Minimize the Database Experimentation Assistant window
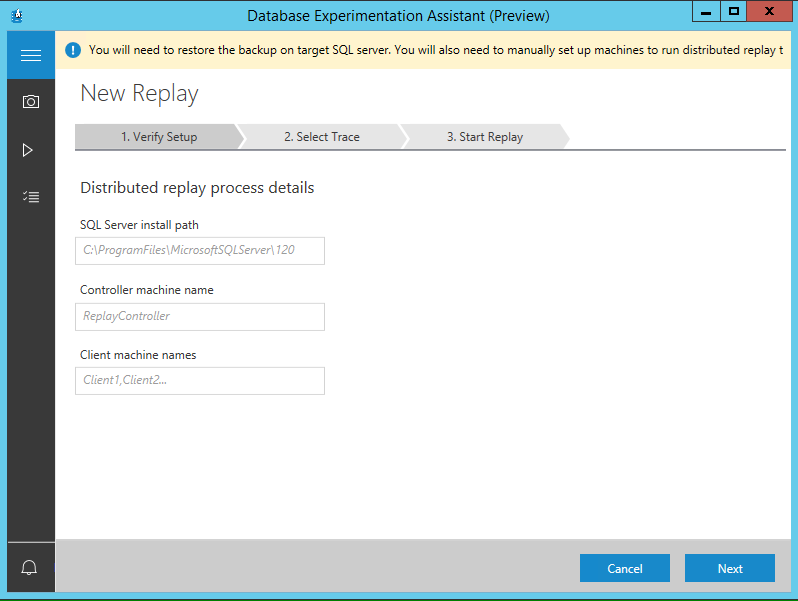The image size is (798, 601). (x=705, y=11)
